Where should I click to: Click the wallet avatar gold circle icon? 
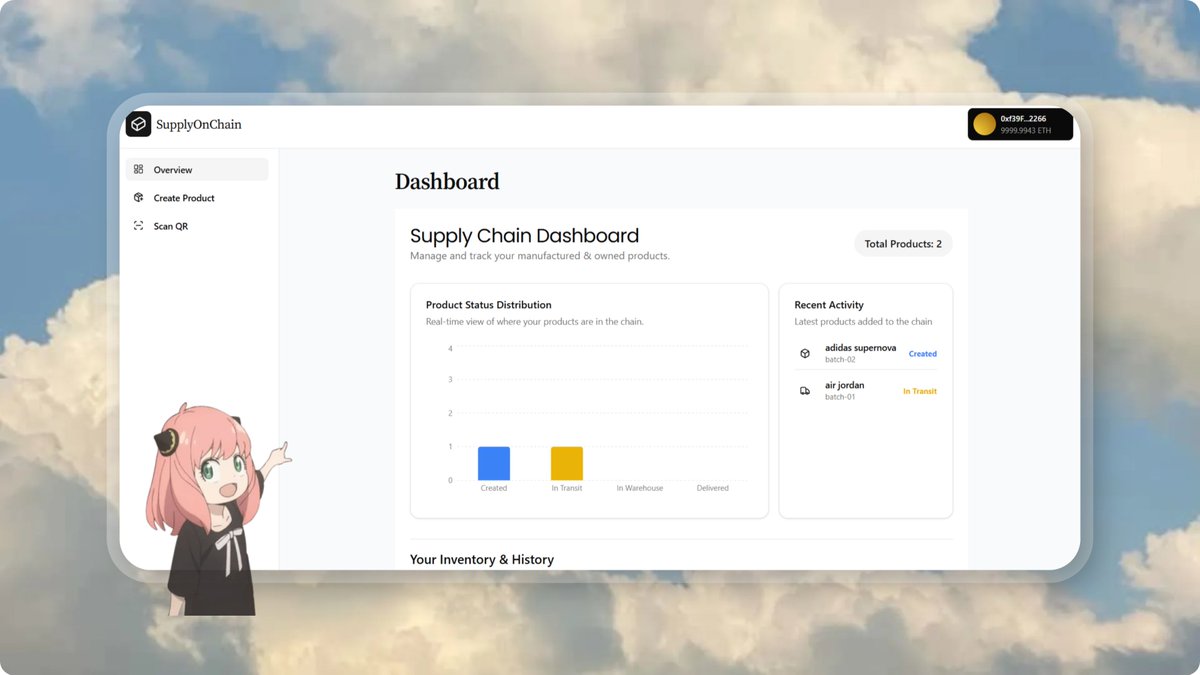click(x=985, y=124)
